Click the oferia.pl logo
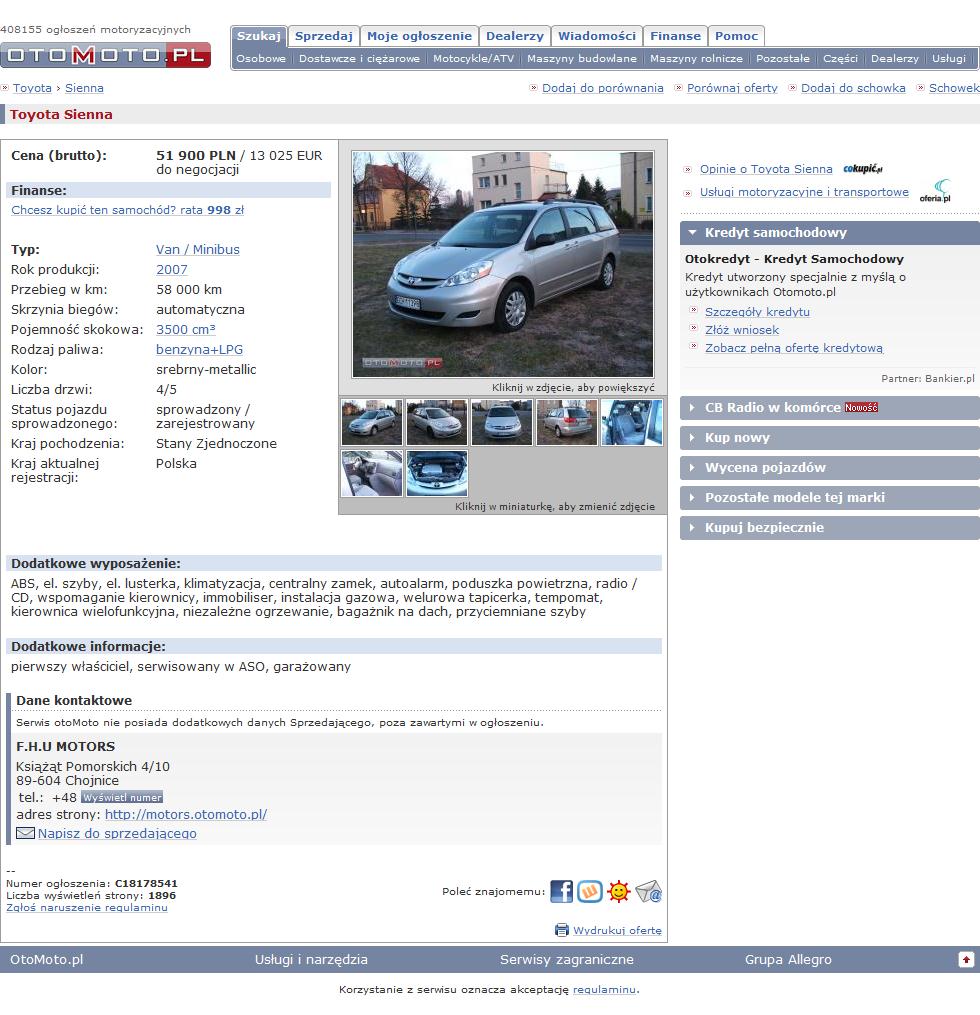The width and height of the screenshot is (980, 1015). 935,191
